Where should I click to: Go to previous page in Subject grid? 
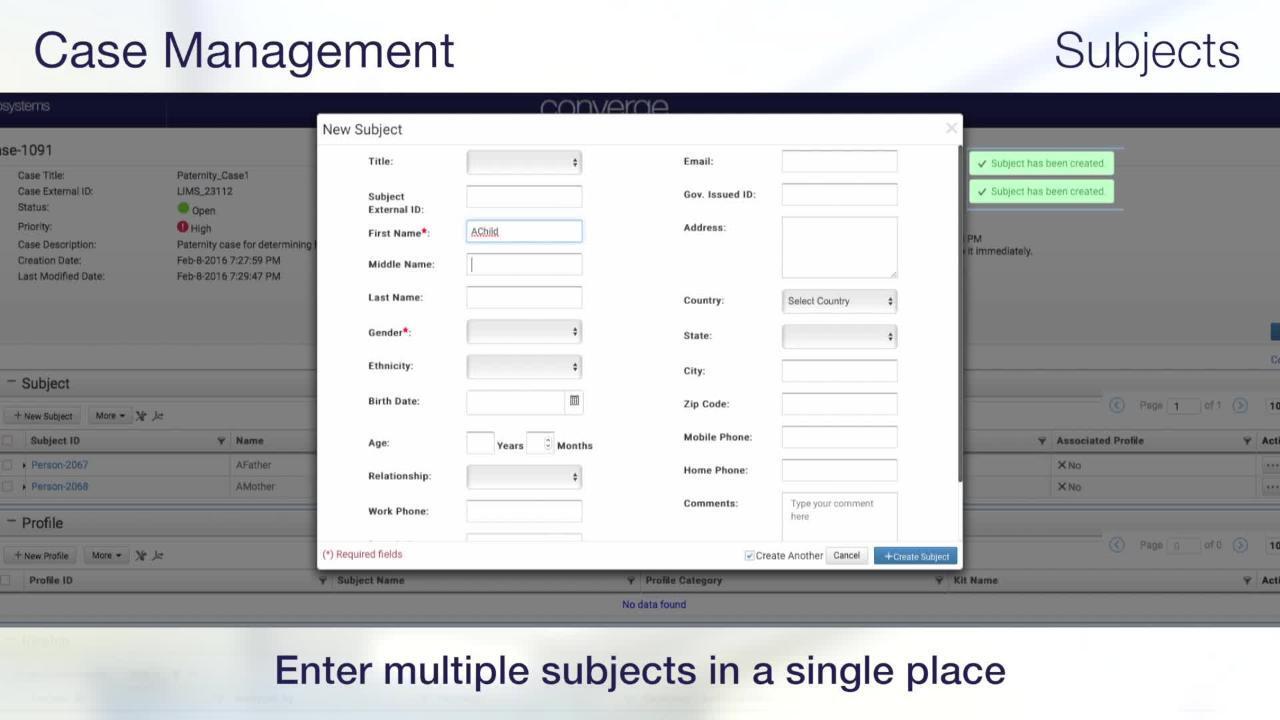1117,405
